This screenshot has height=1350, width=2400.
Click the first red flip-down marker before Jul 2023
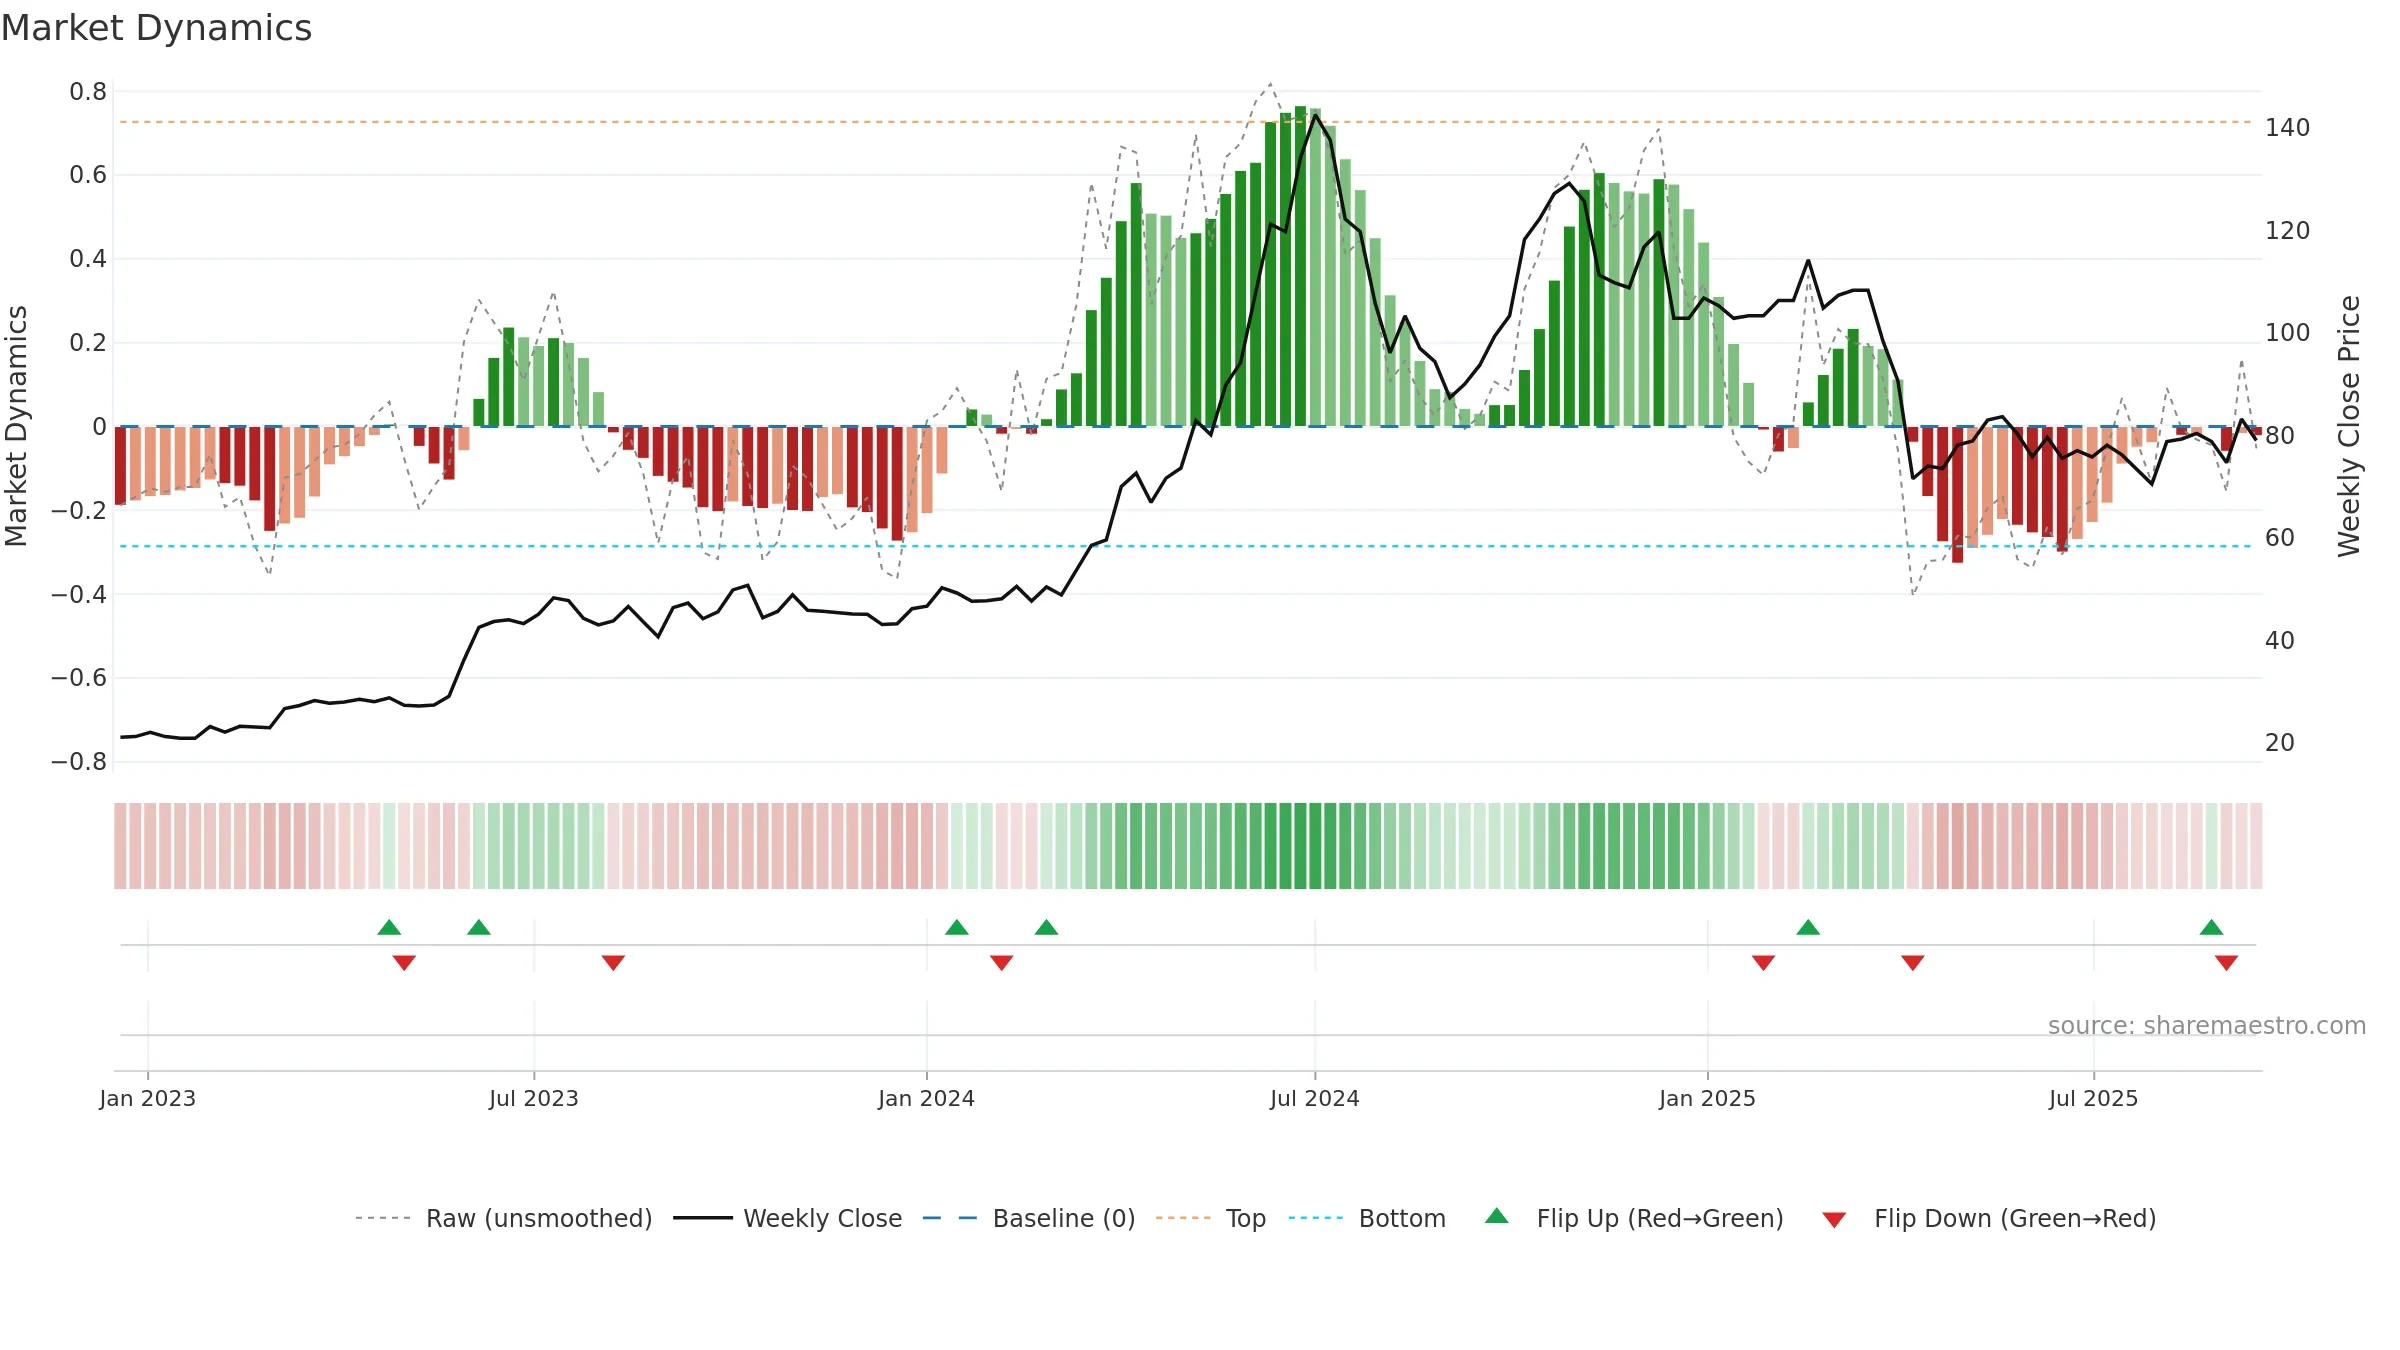coord(404,962)
